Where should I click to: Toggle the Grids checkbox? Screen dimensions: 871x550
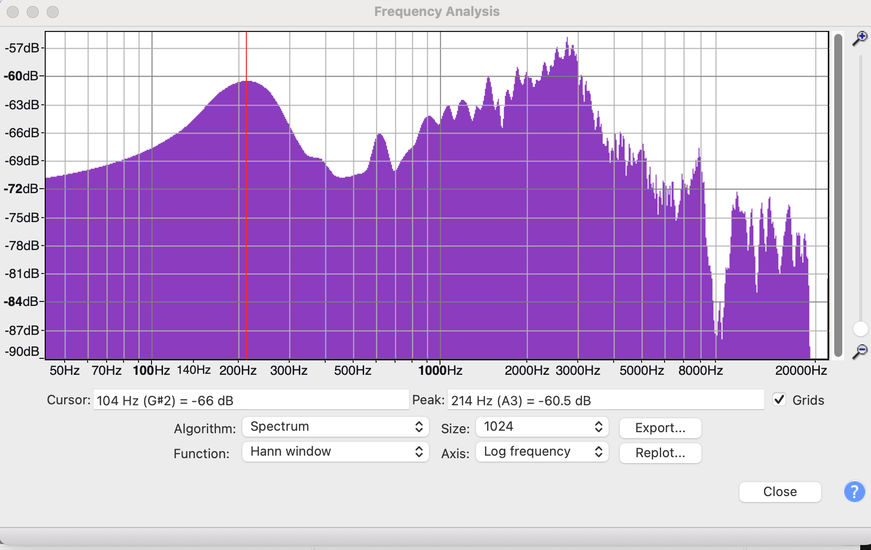point(780,400)
